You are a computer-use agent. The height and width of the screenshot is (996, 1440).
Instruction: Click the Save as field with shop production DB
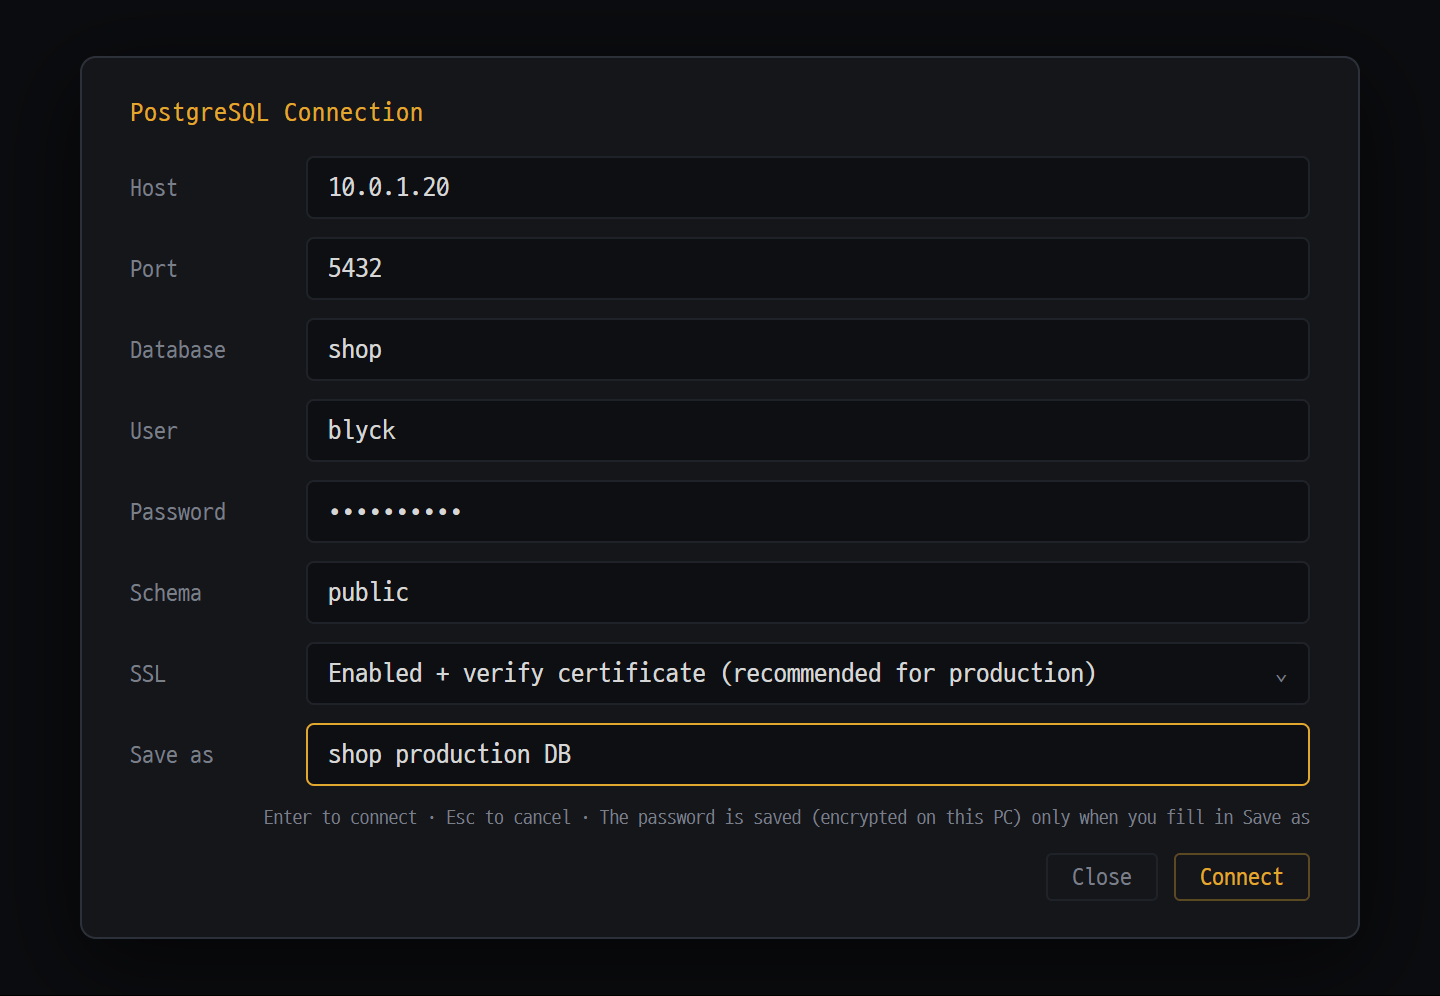(808, 754)
